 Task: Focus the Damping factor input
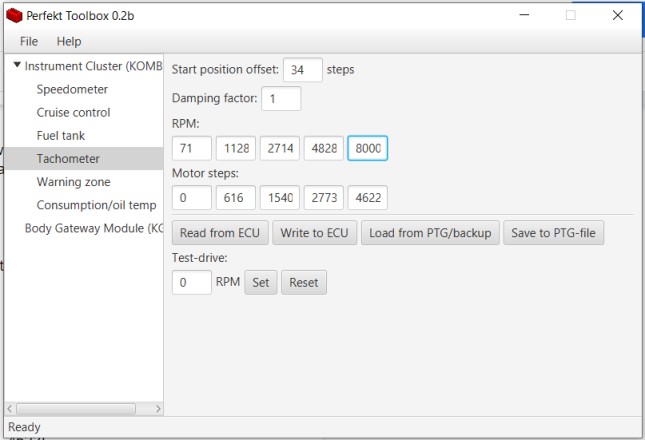point(281,98)
